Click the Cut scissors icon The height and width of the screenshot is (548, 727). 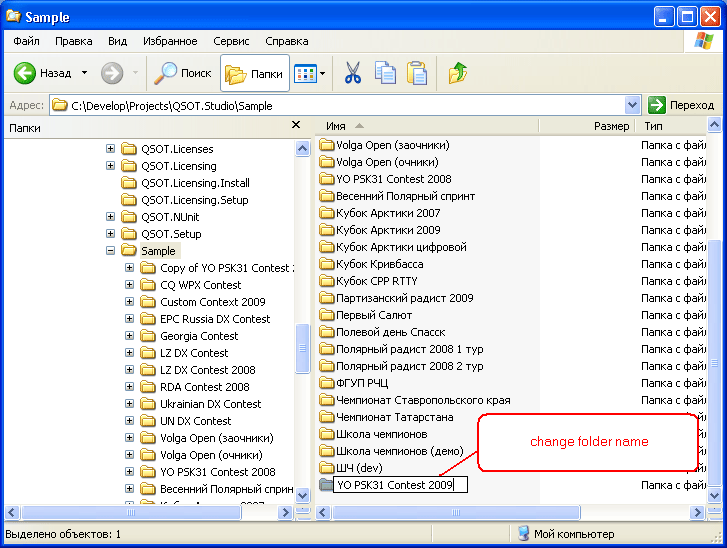click(353, 73)
